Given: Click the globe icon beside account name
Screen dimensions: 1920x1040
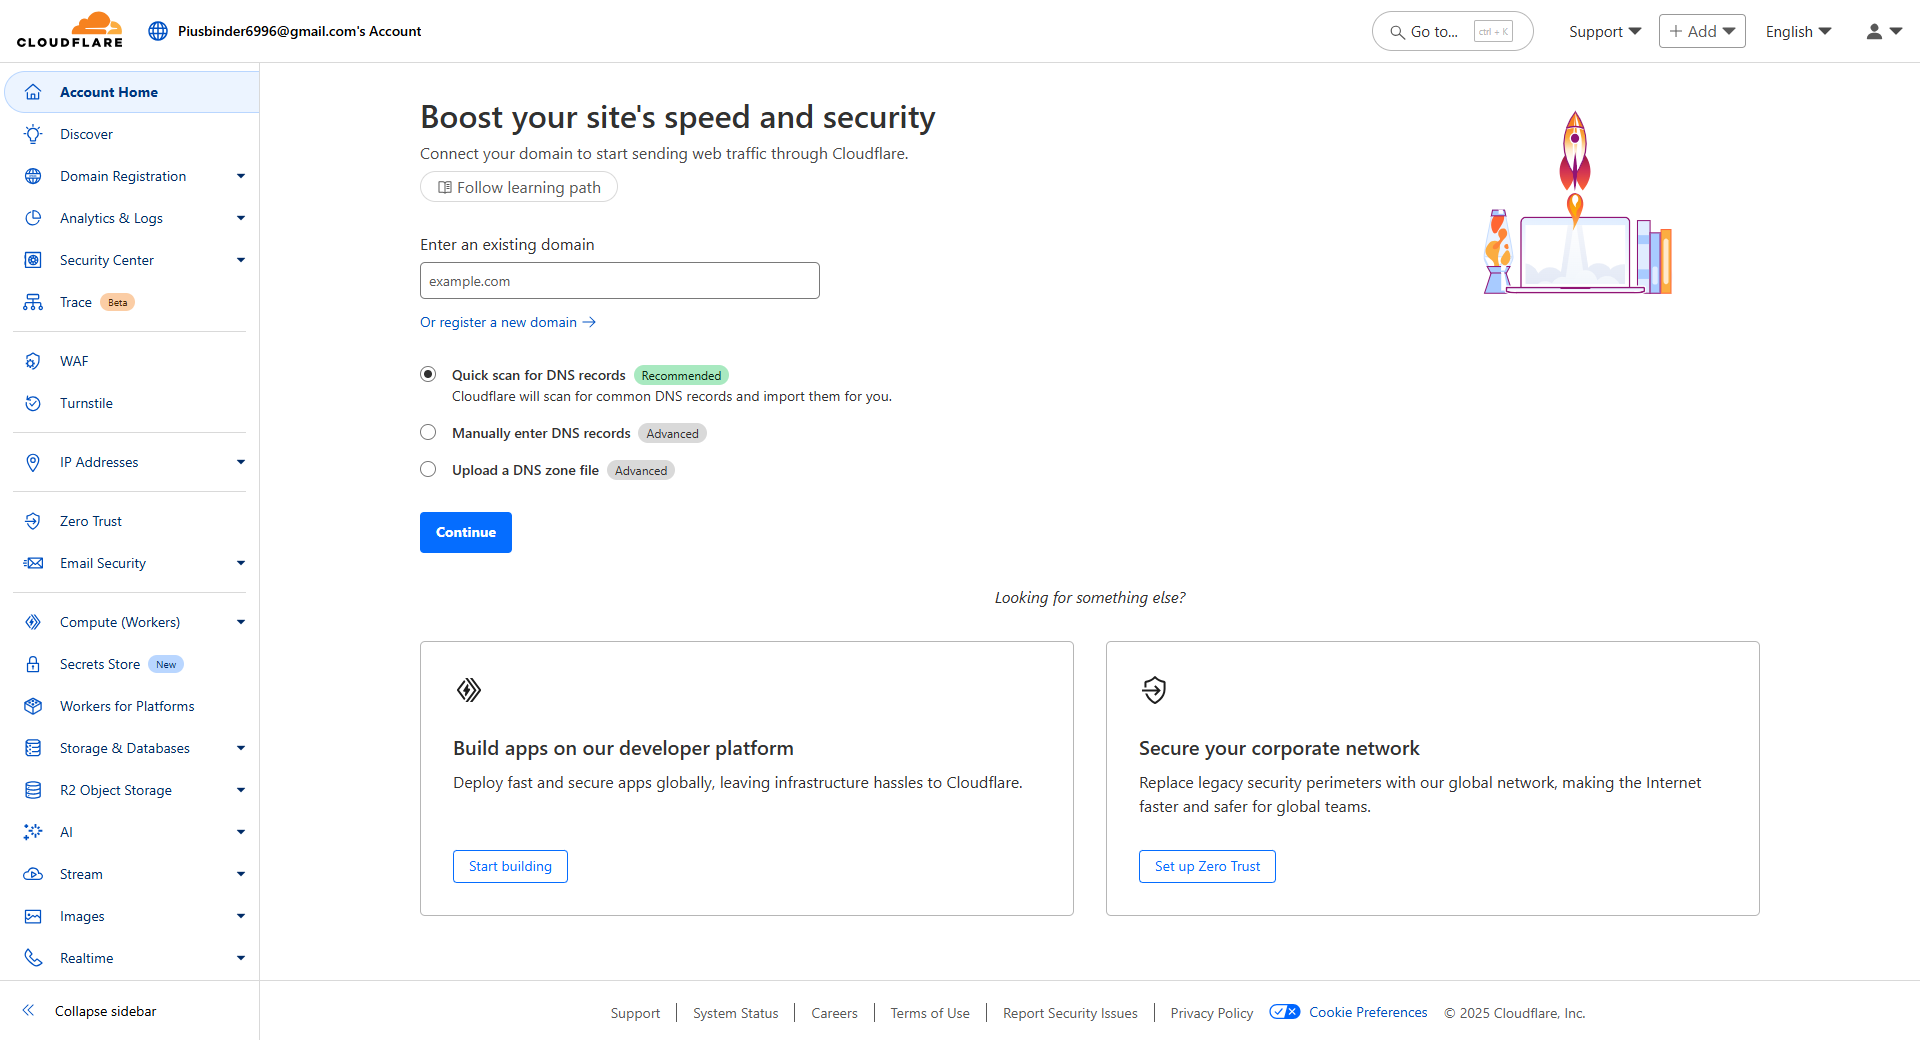Looking at the screenshot, I should 158,31.
